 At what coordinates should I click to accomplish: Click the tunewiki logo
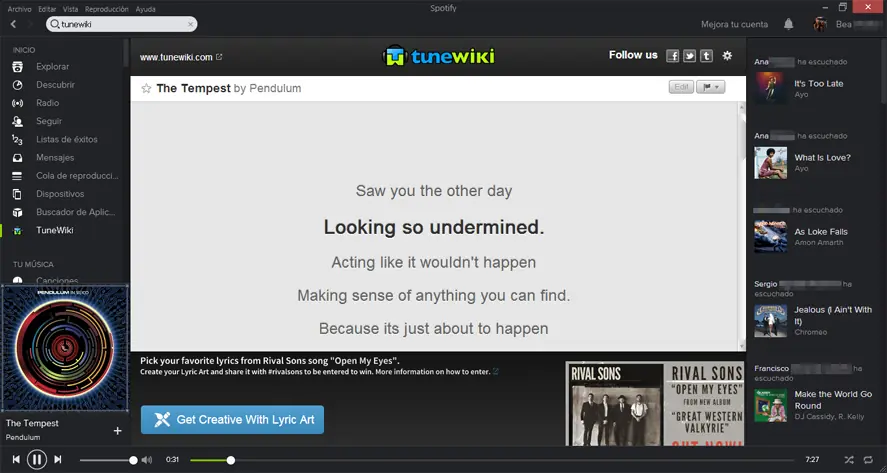point(438,56)
